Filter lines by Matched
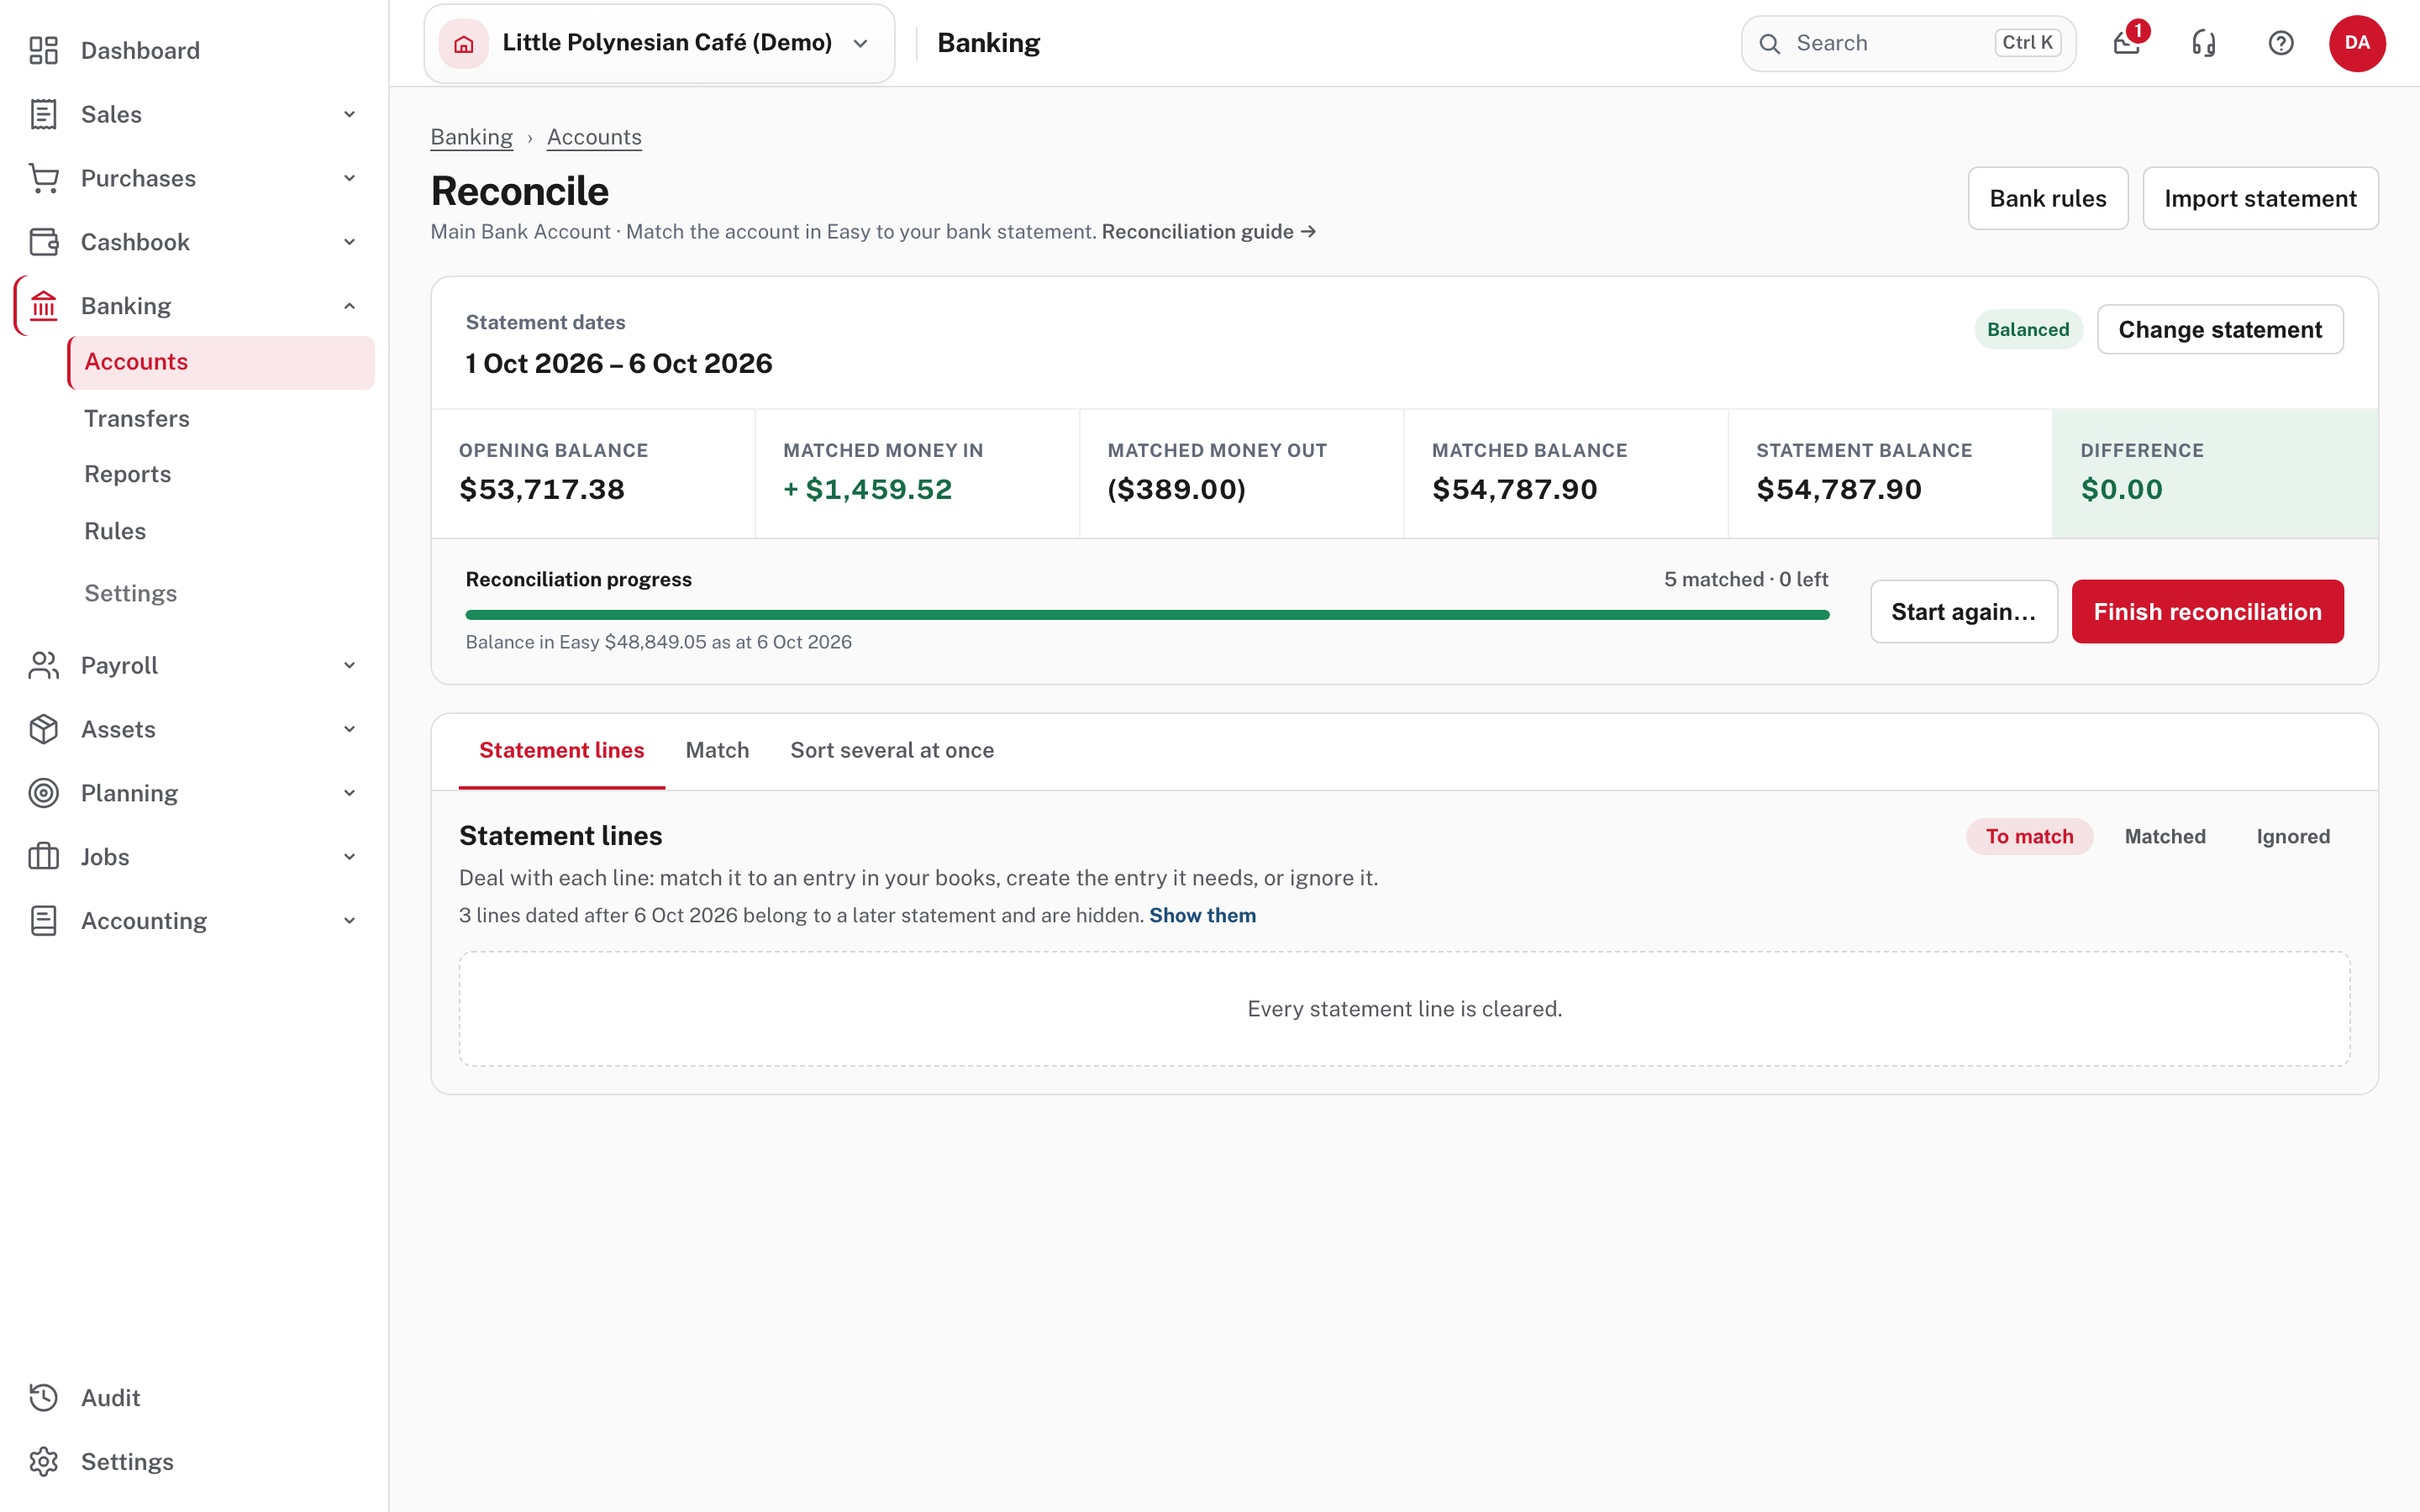This screenshot has height=1512, width=2420. (x=2165, y=837)
